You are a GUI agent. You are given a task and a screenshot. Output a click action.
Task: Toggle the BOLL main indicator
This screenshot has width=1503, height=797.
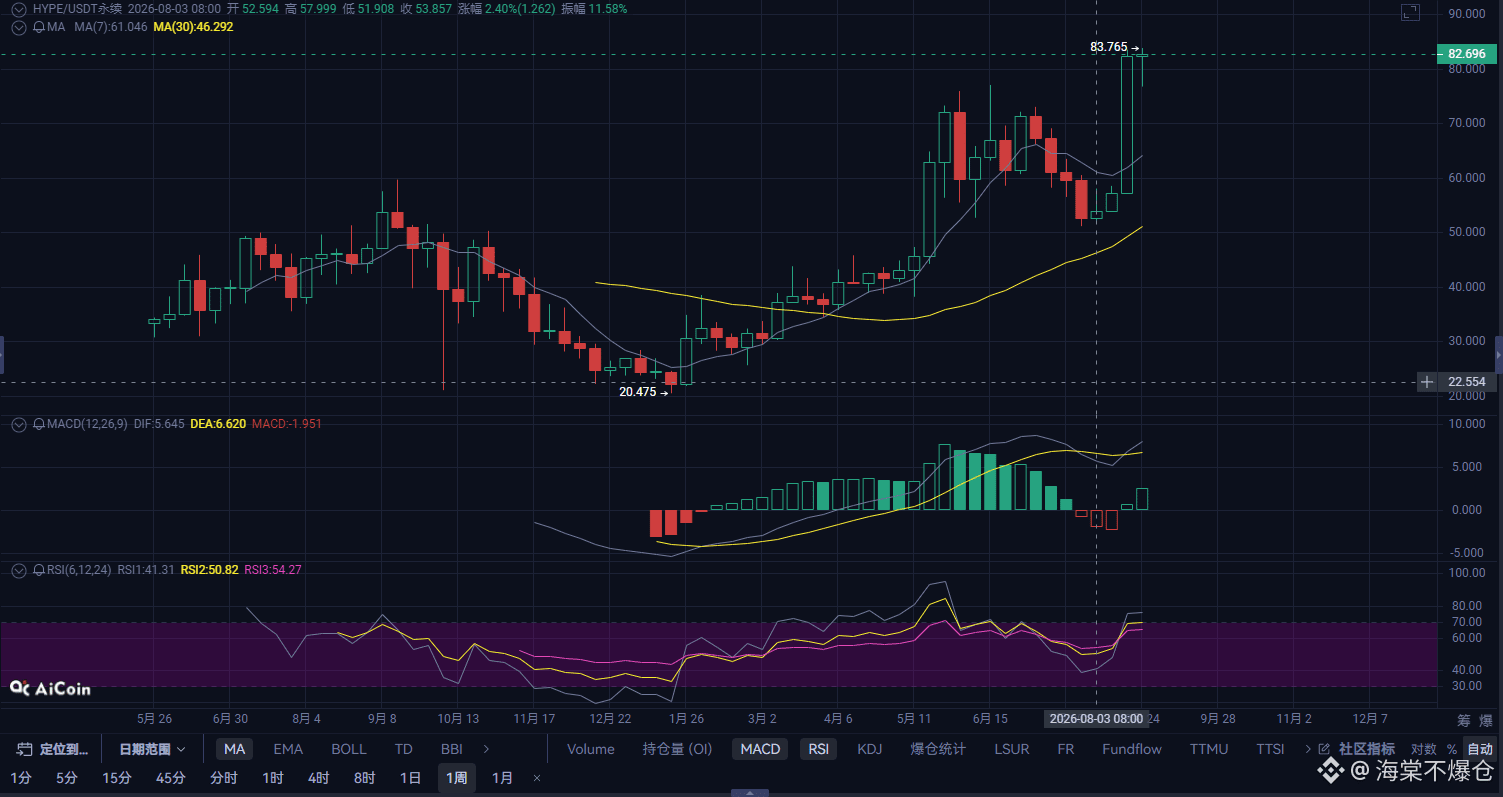(349, 749)
